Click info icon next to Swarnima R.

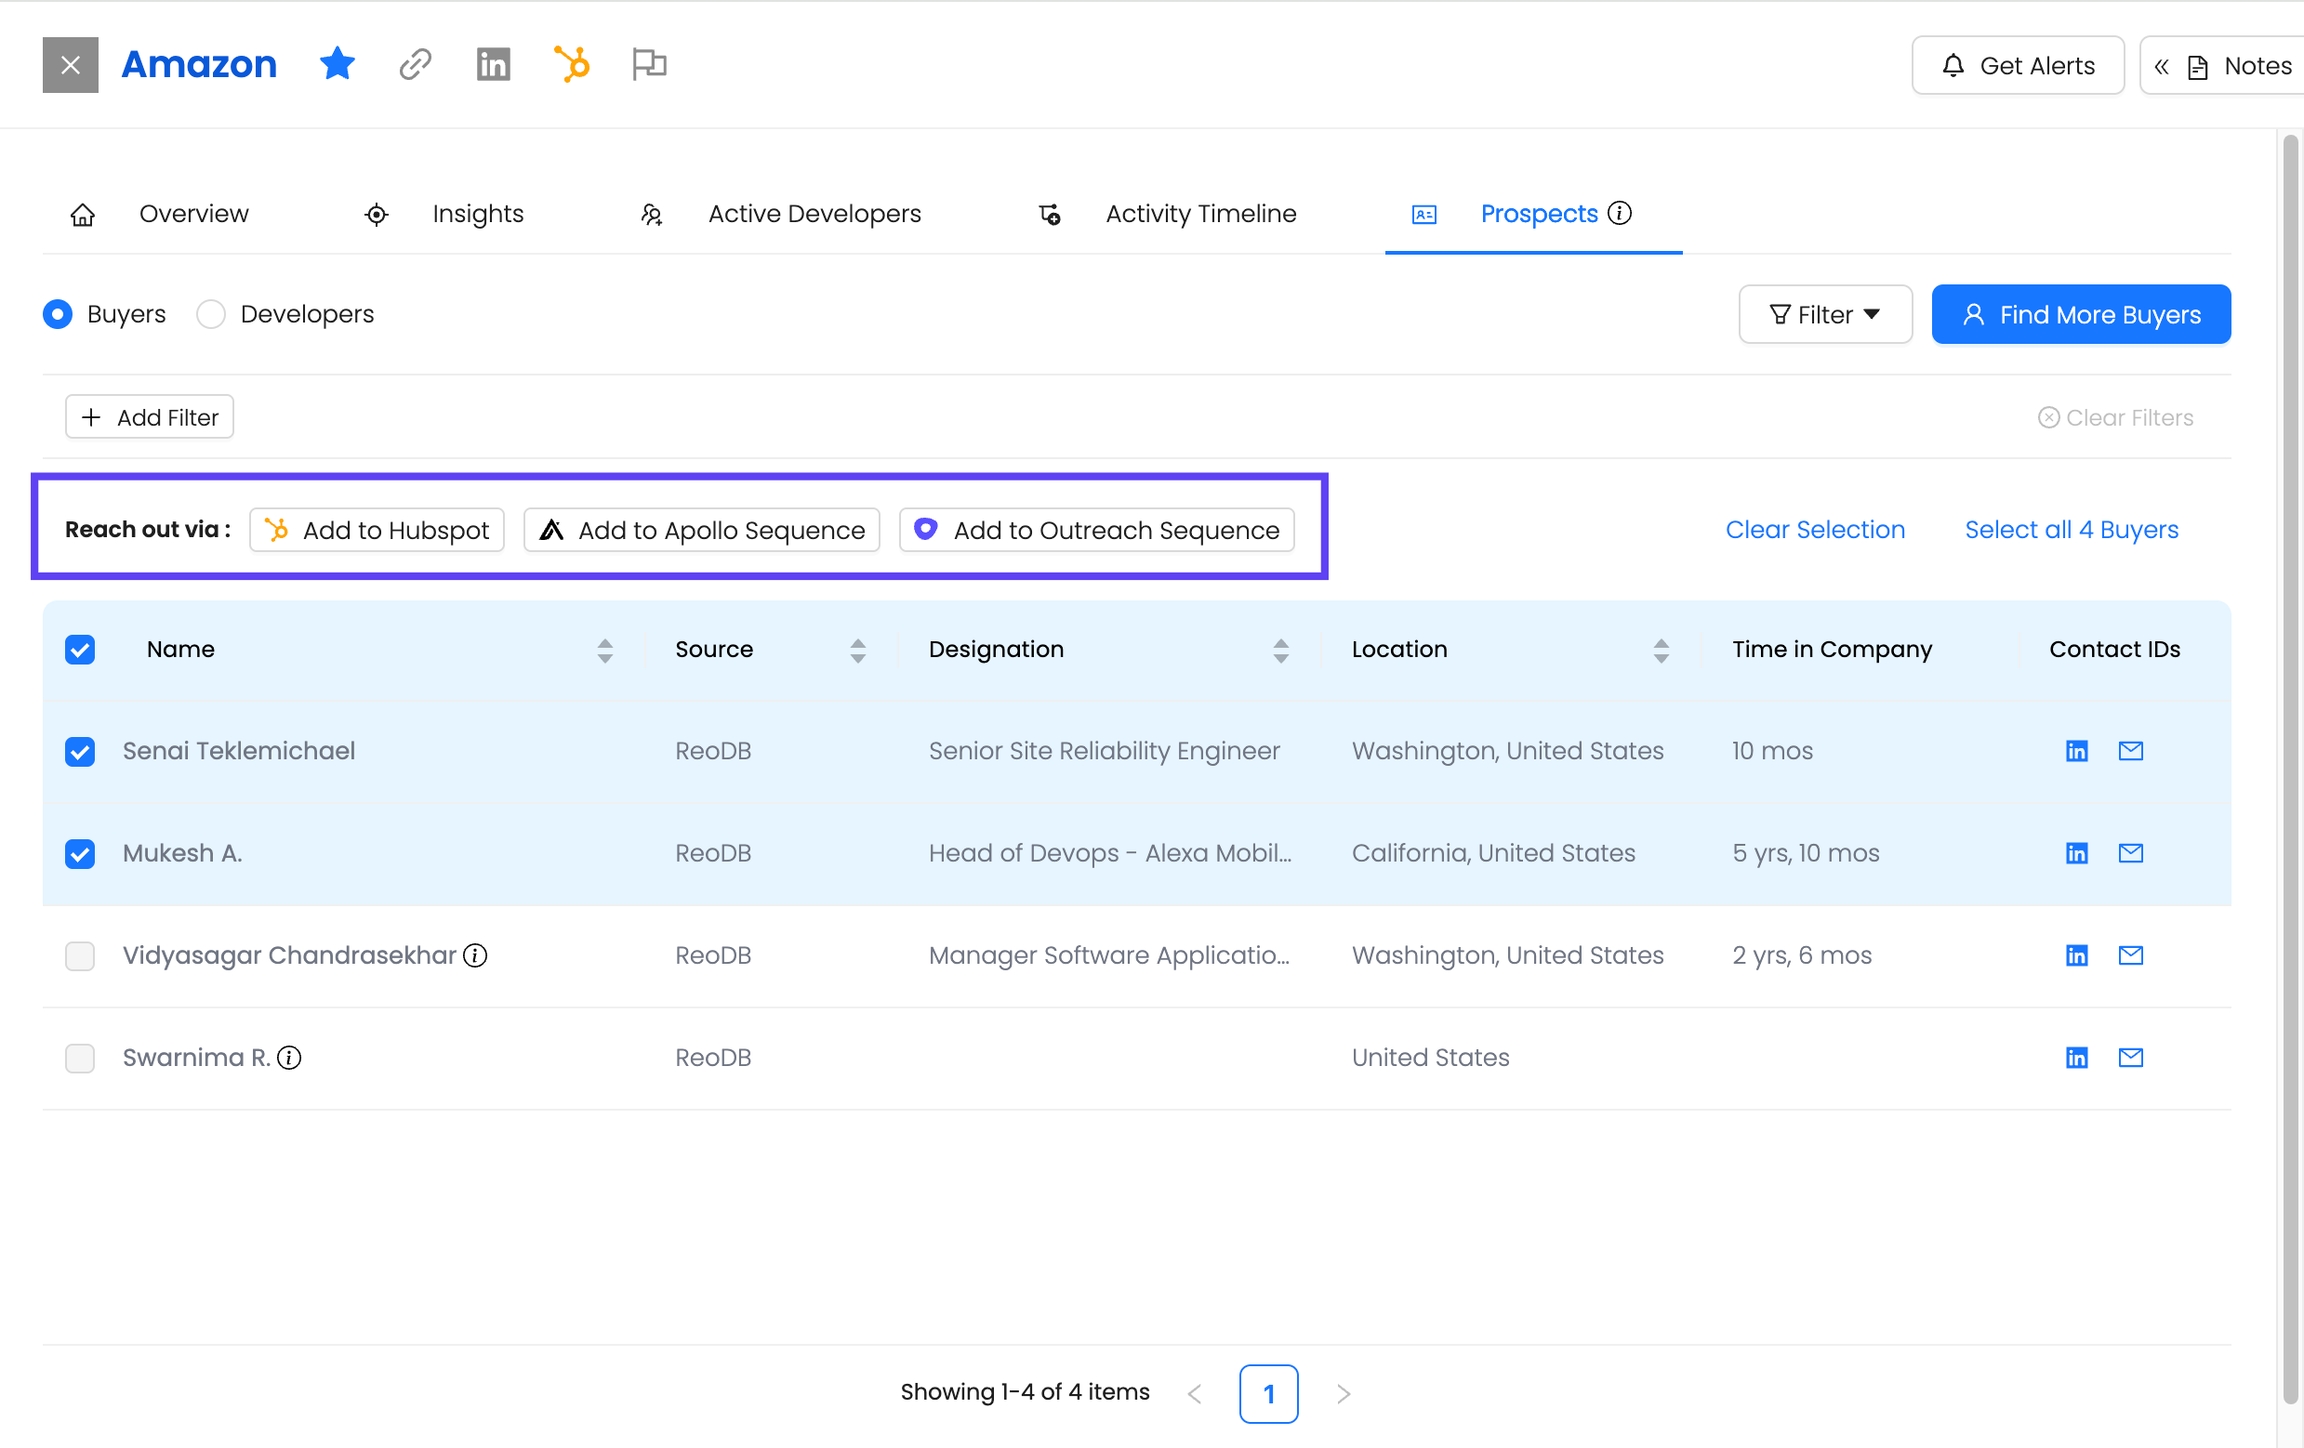point(289,1057)
